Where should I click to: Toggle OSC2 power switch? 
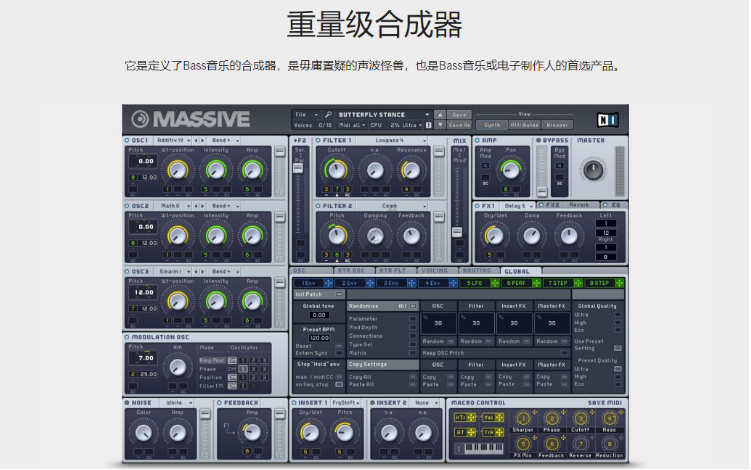[127, 206]
